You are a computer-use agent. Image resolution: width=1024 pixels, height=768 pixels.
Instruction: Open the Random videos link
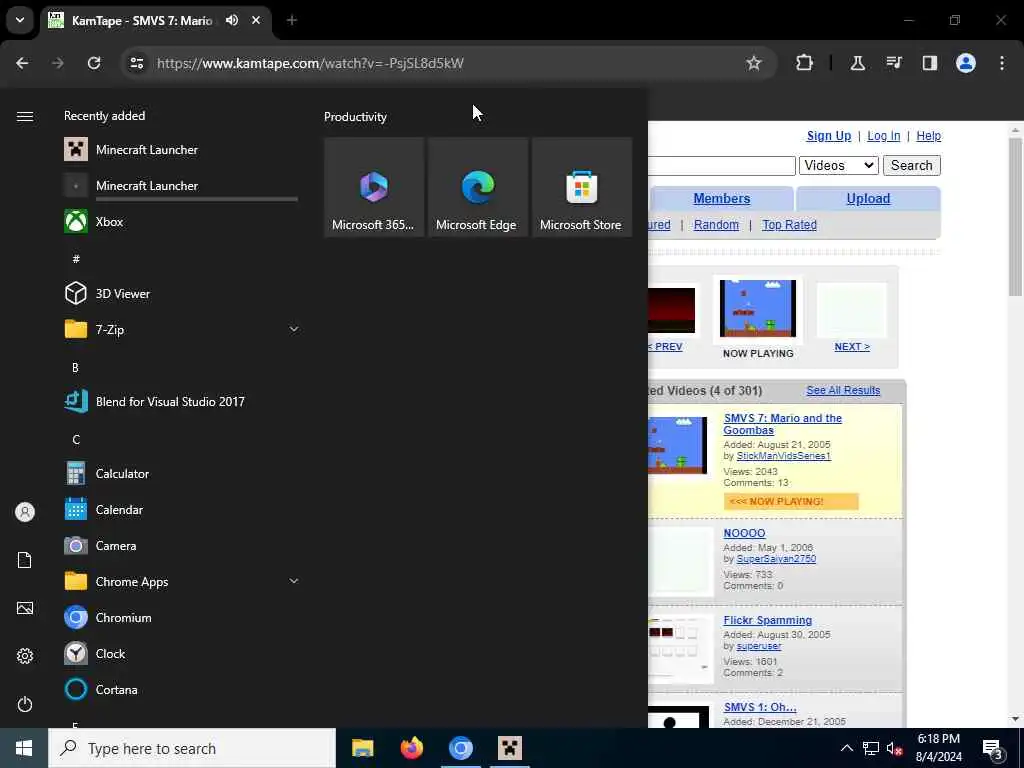pyautogui.click(x=716, y=225)
